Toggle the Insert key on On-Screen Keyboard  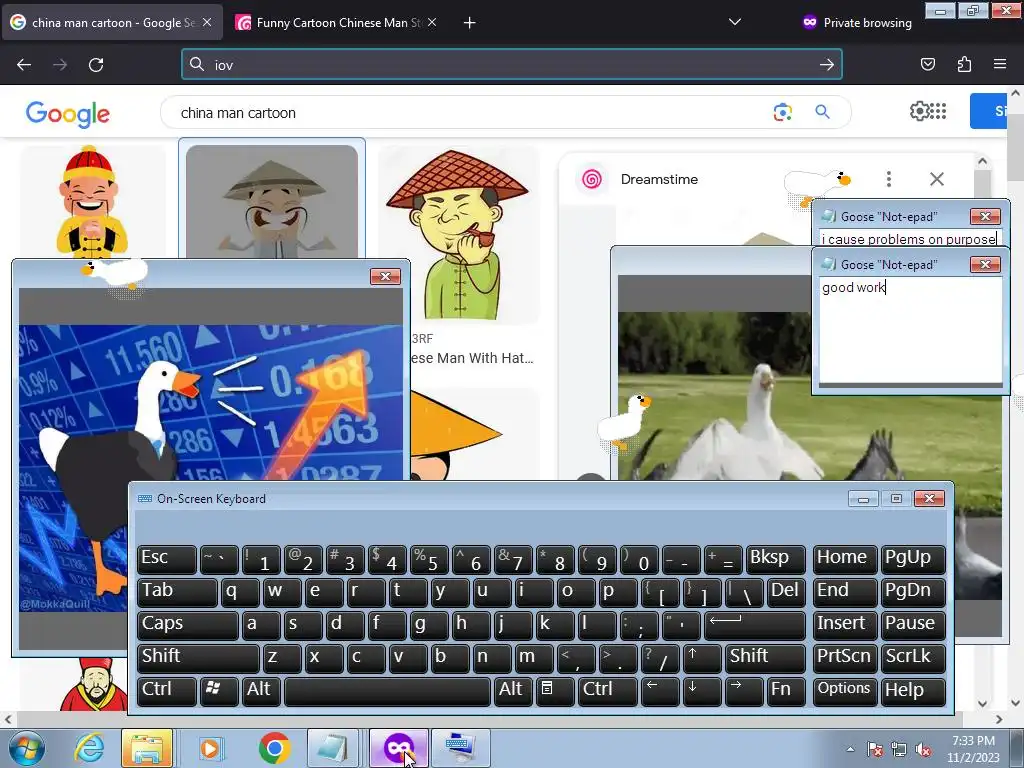click(844, 624)
